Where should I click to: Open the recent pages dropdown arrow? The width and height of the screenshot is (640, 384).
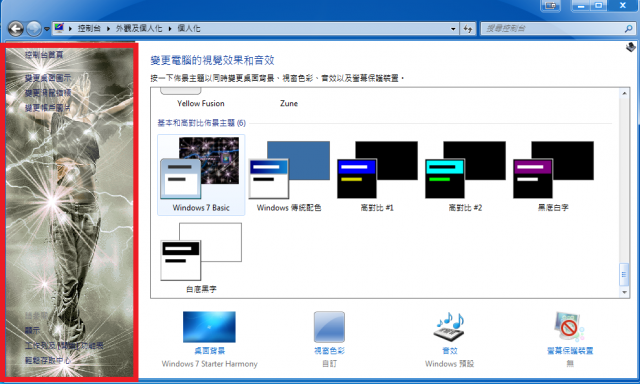coord(47,29)
